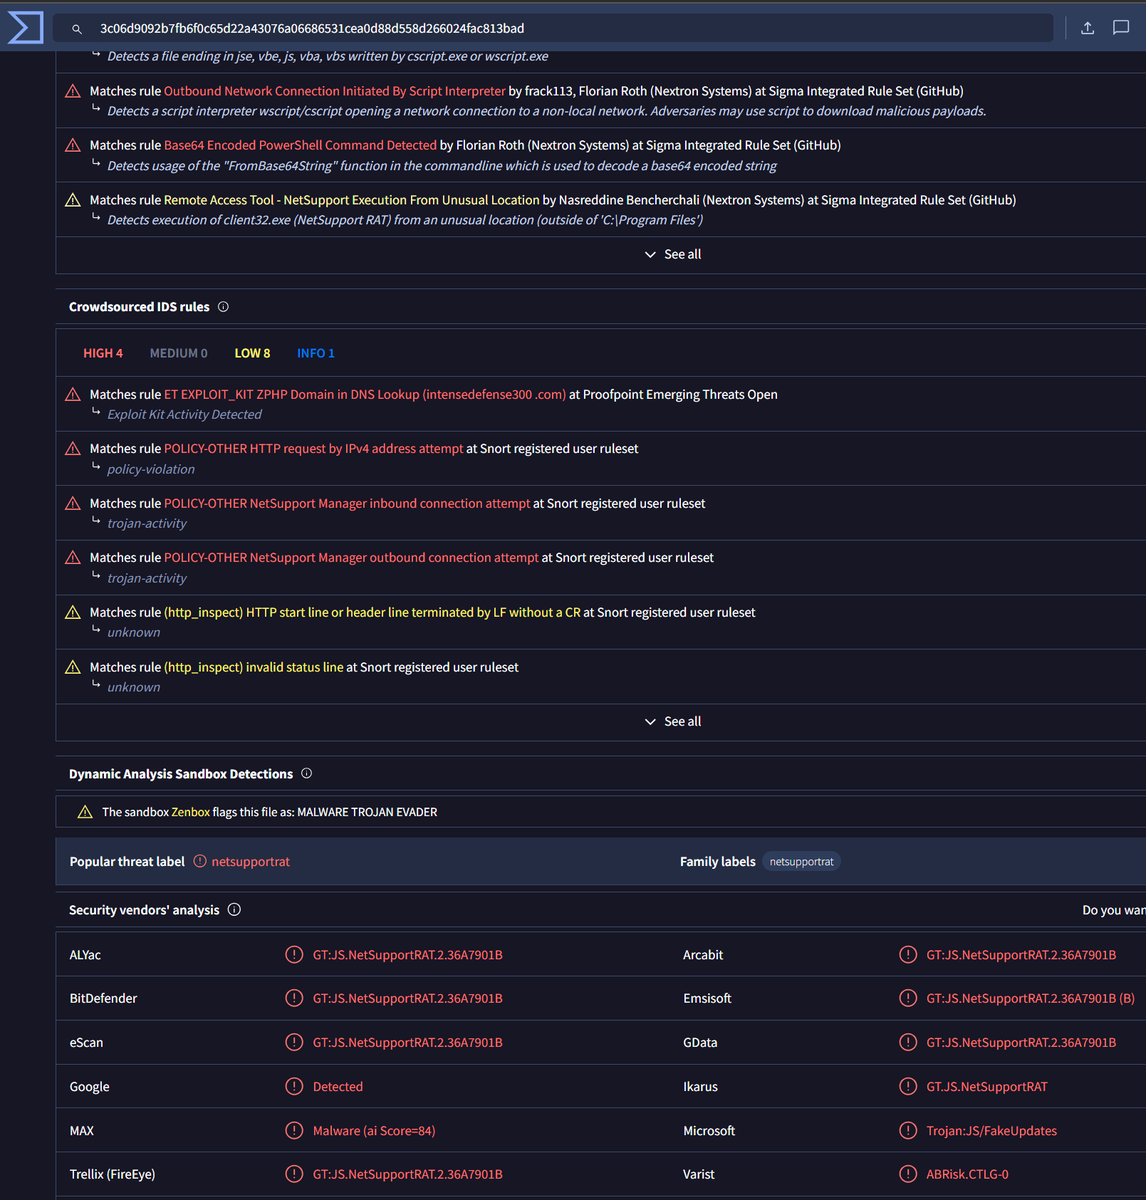Select Exploit Kit Activity Detected description

click(x=184, y=414)
